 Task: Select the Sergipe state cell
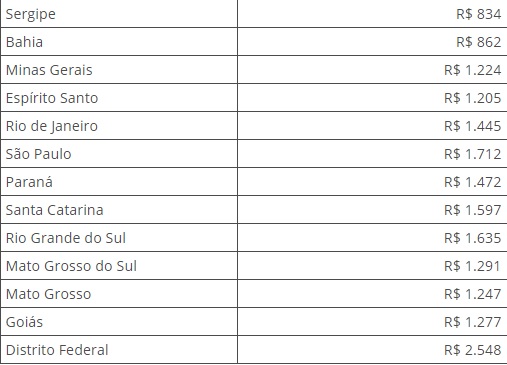(119, 14)
